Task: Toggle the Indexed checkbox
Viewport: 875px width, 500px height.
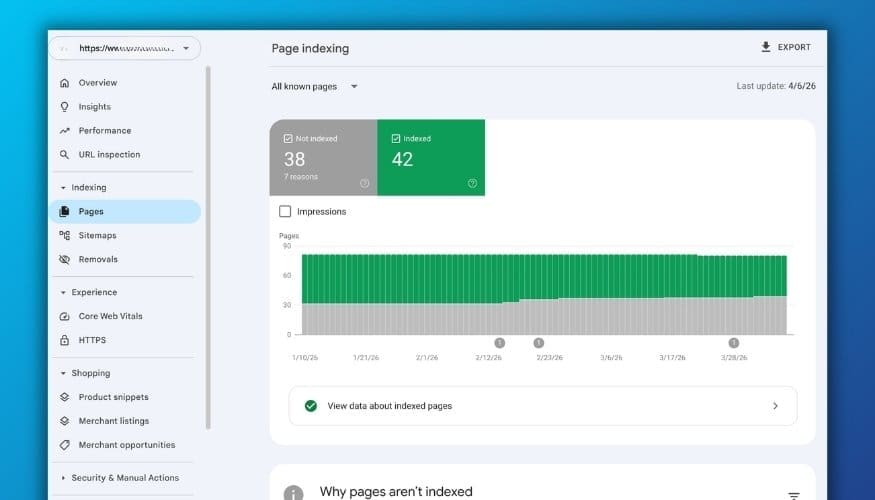Action: click(396, 138)
